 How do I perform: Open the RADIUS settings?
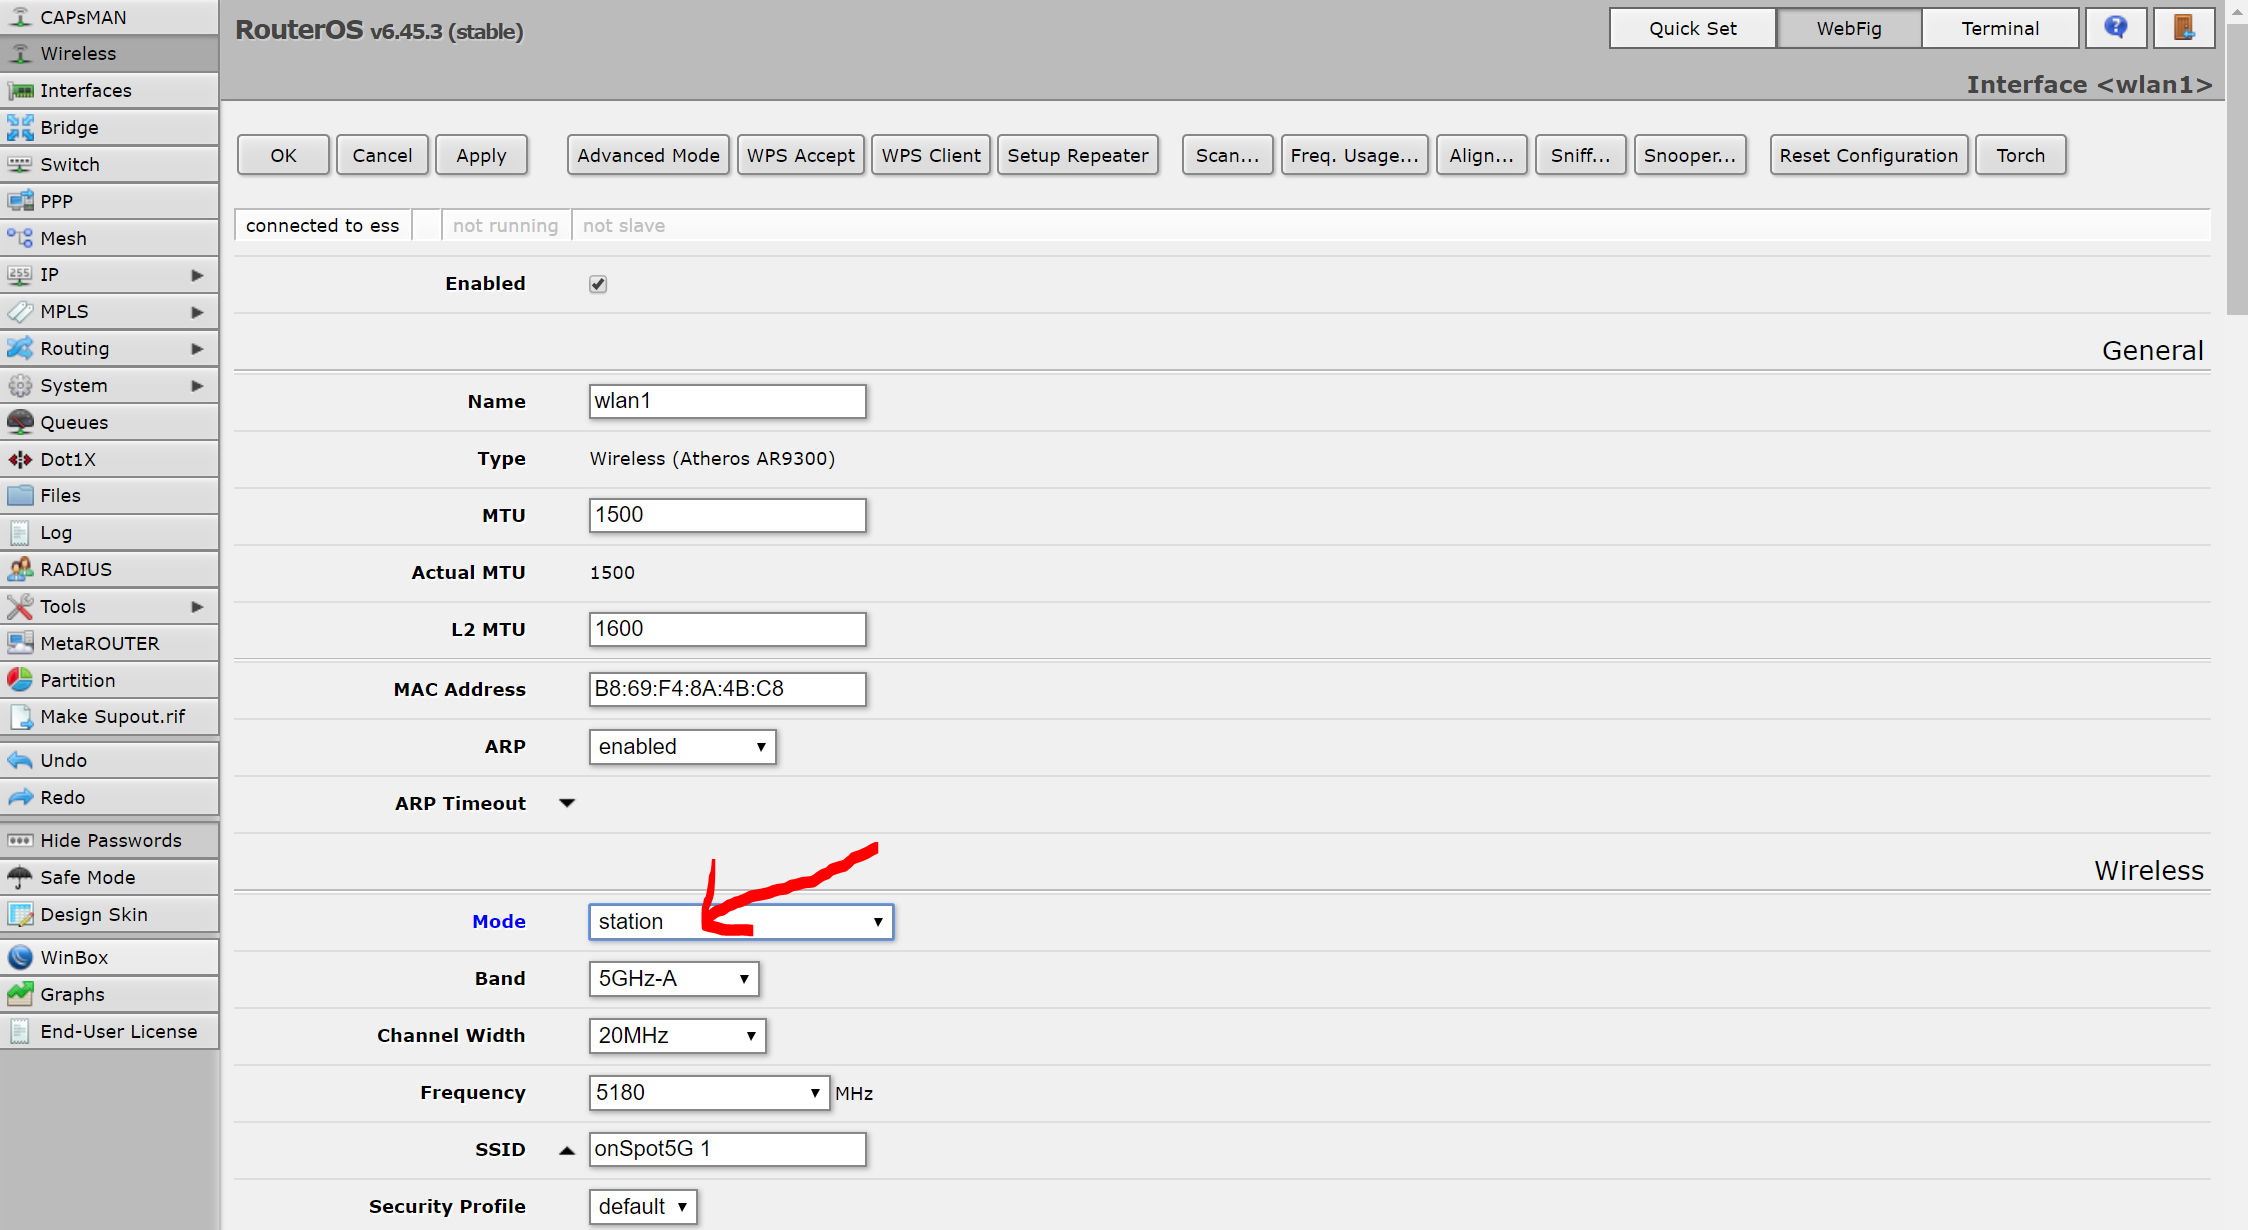point(75,569)
